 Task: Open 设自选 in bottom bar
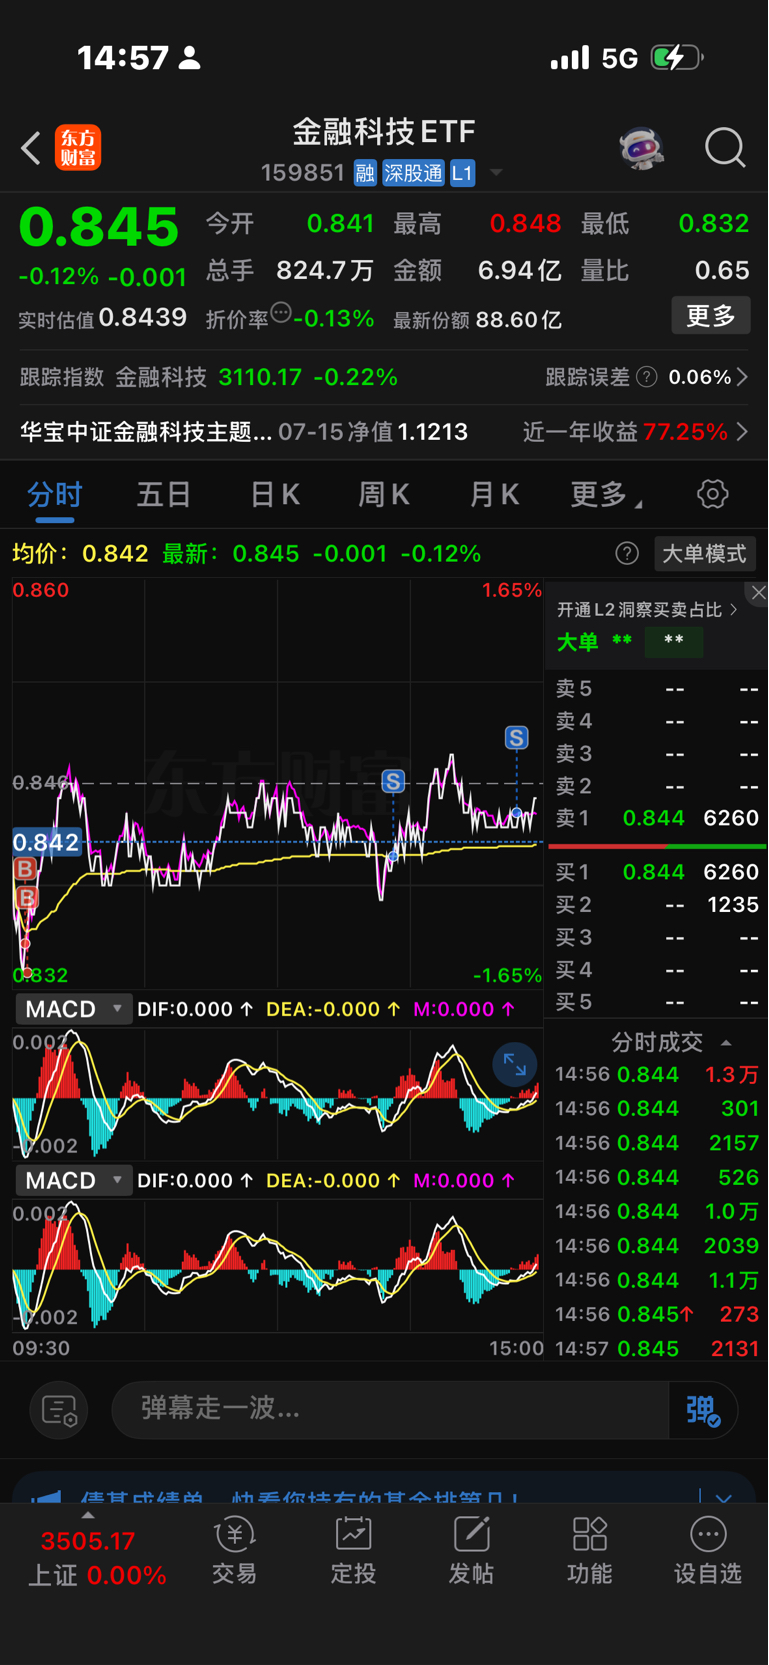point(708,1551)
